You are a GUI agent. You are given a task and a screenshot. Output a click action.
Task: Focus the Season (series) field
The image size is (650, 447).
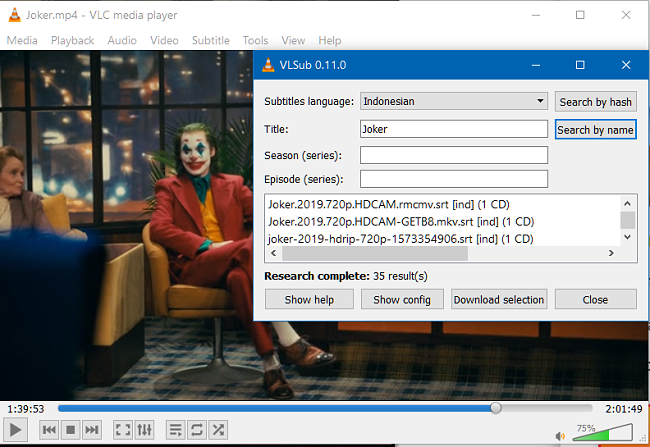point(454,155)
